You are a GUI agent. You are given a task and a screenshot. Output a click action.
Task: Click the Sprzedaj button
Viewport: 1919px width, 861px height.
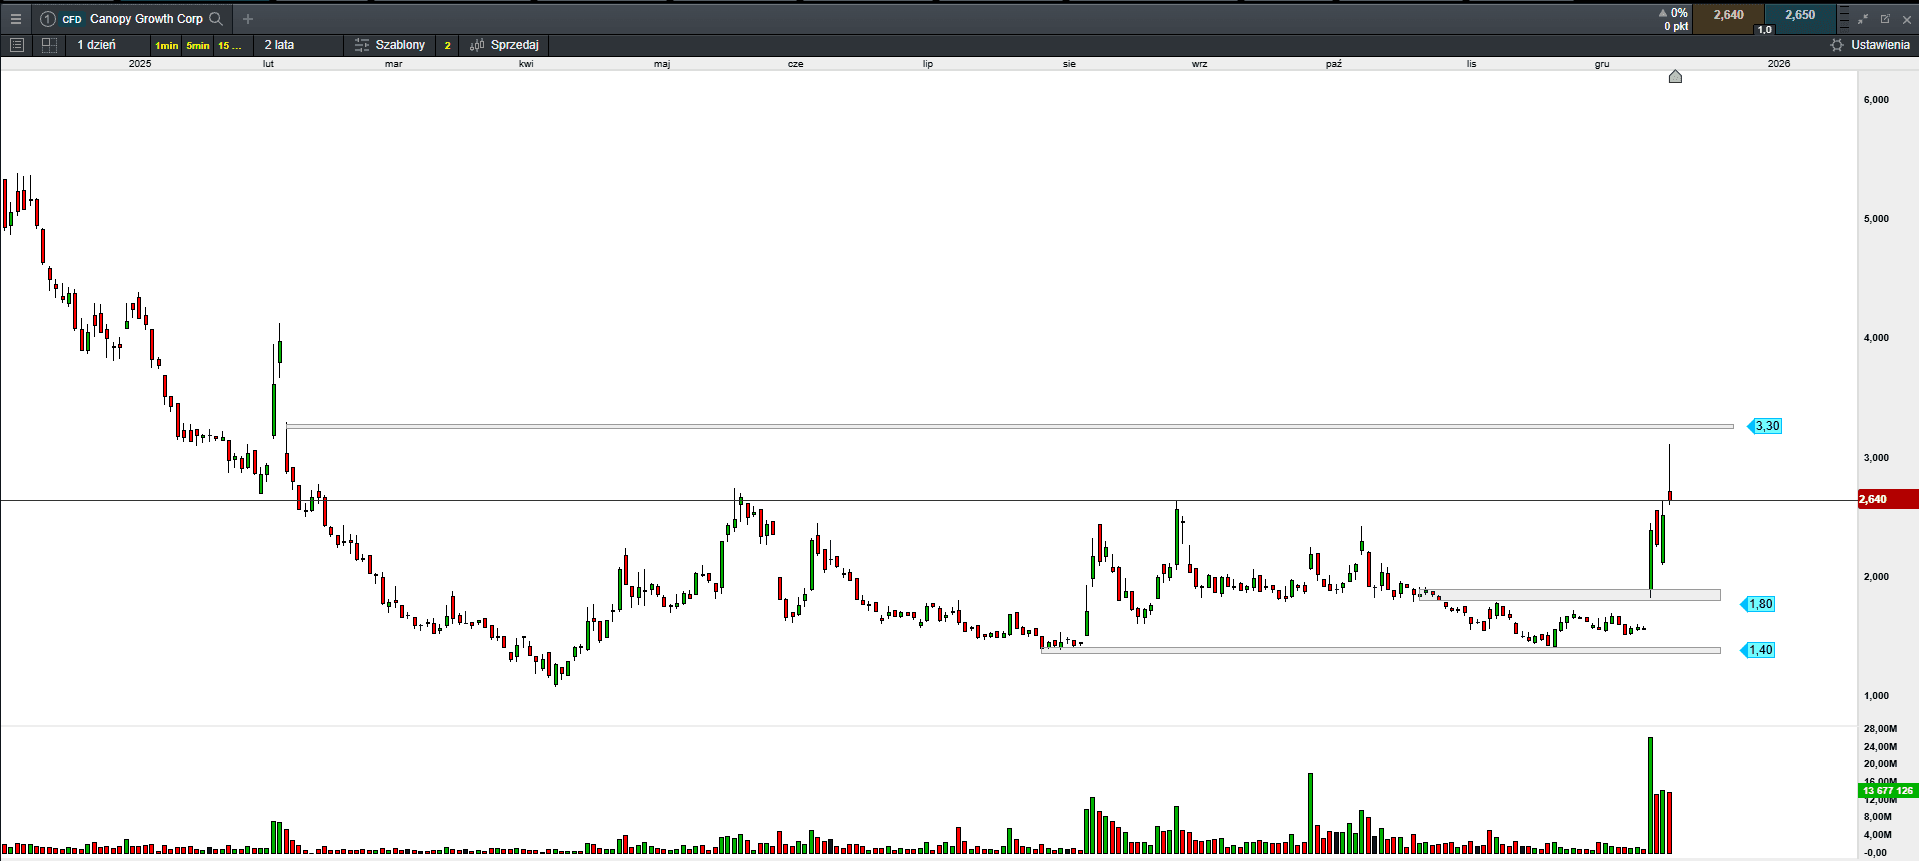point(505,45)
